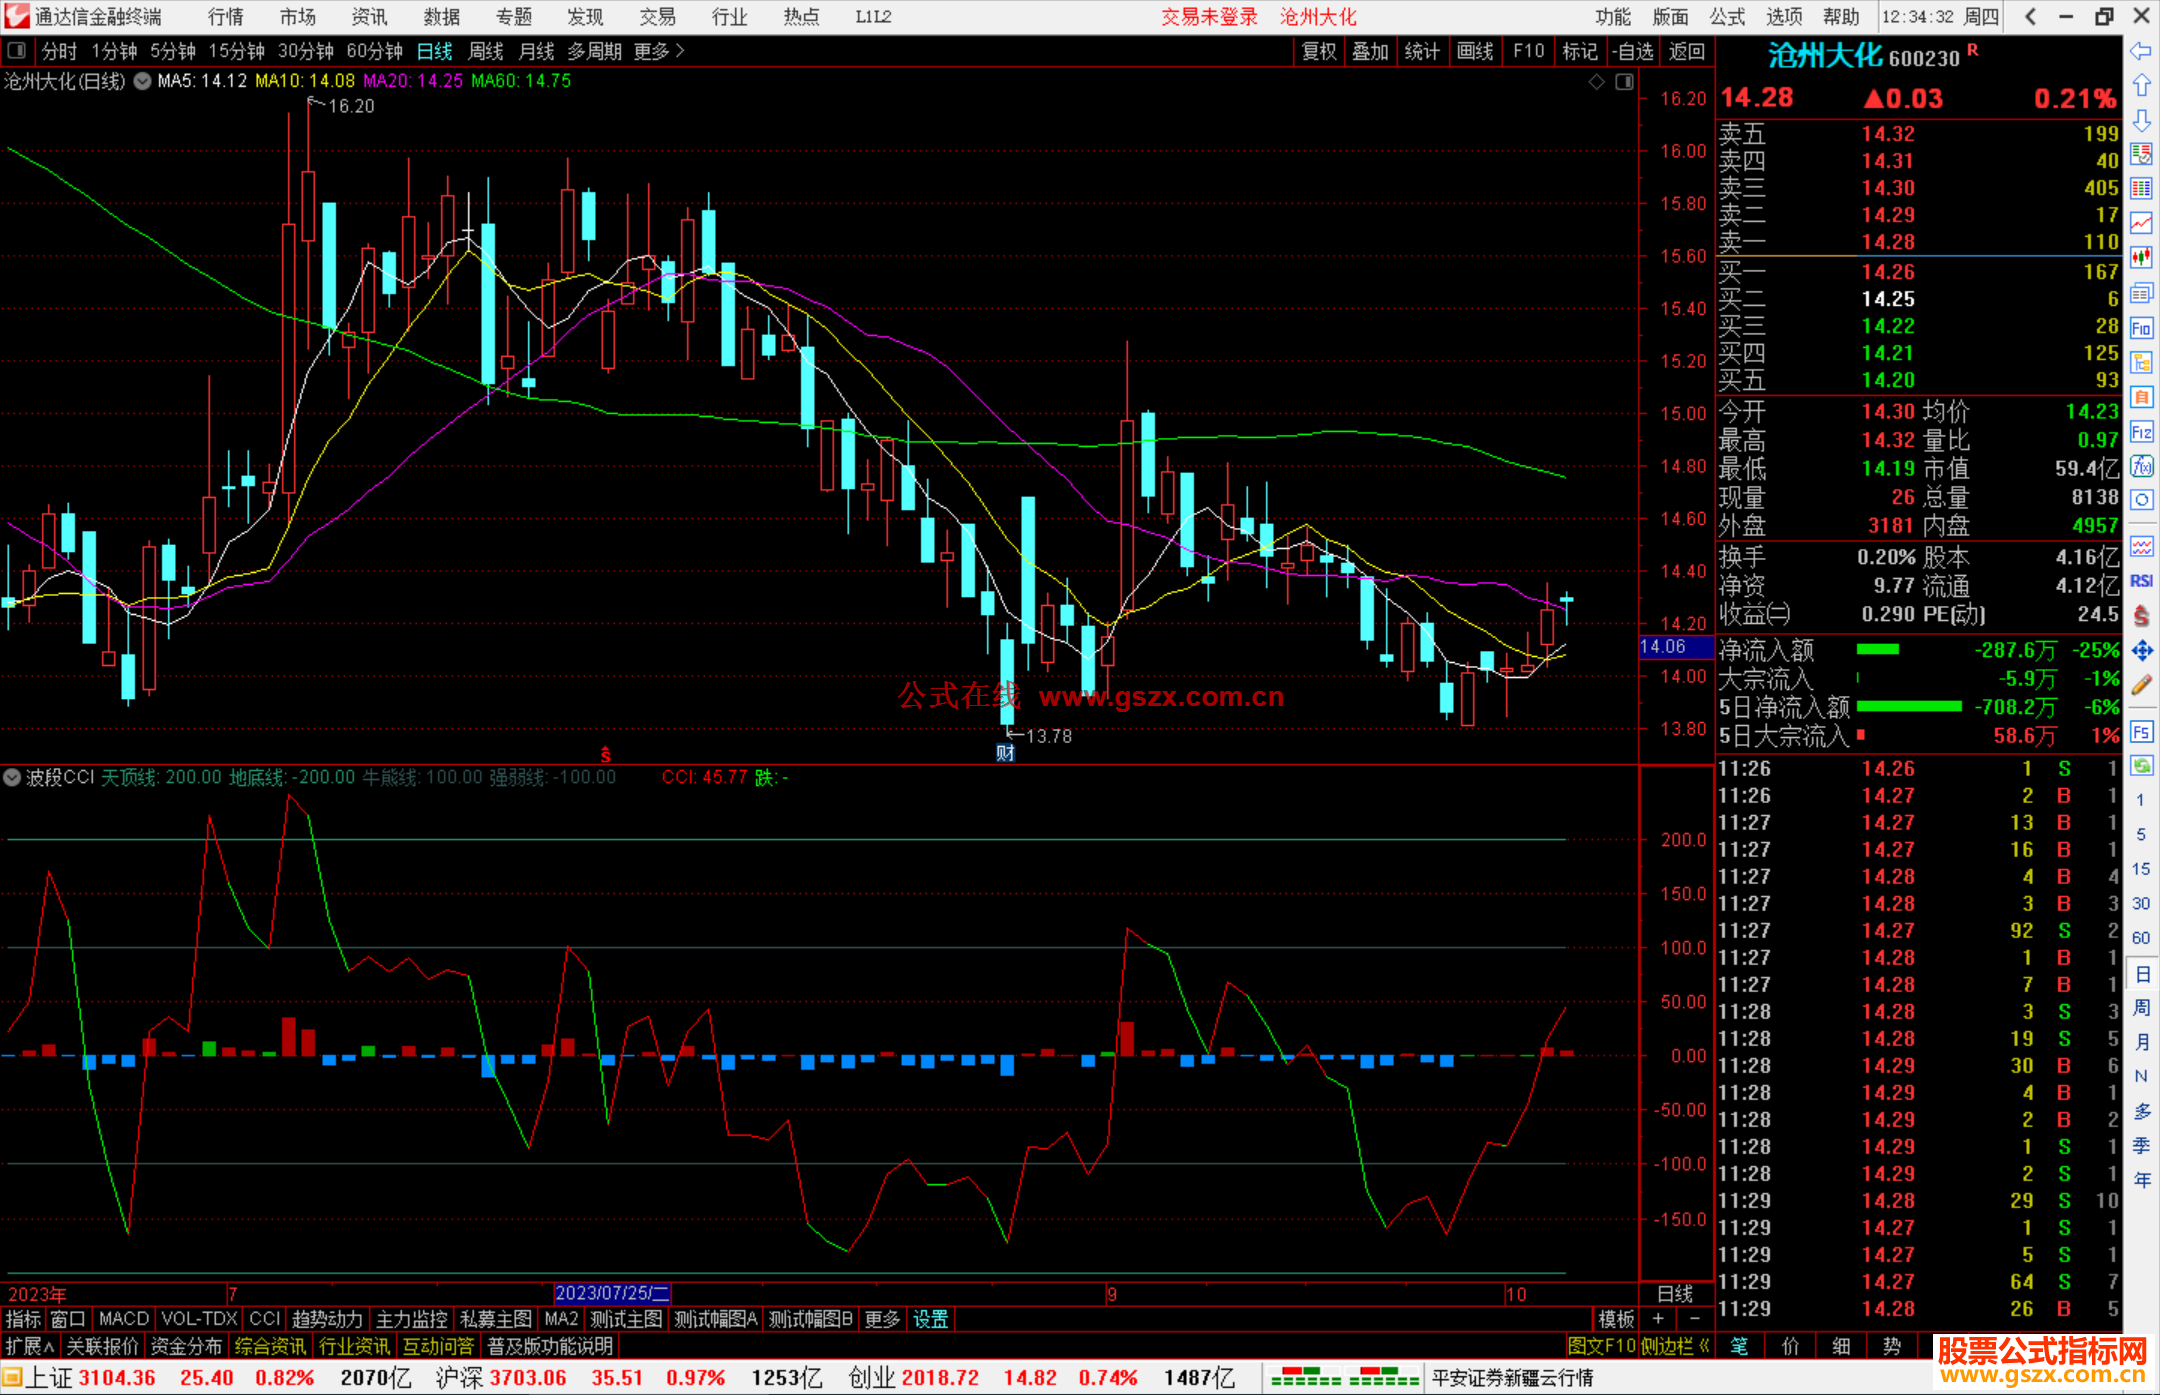Image resolution: width=2160 pixels, height=1395 pixels.
Task: Select the pencil drawing tool icon
Action: (2141, 685)
